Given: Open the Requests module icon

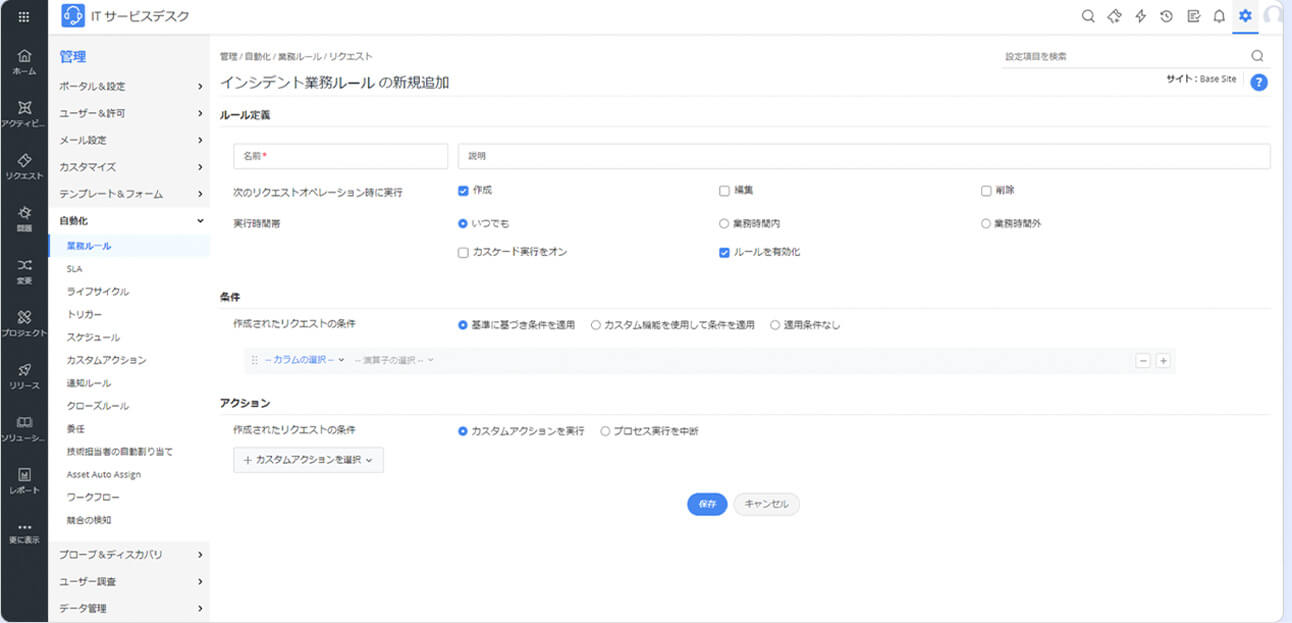Looking at the screenshot, I should click(x=24, y=165).
